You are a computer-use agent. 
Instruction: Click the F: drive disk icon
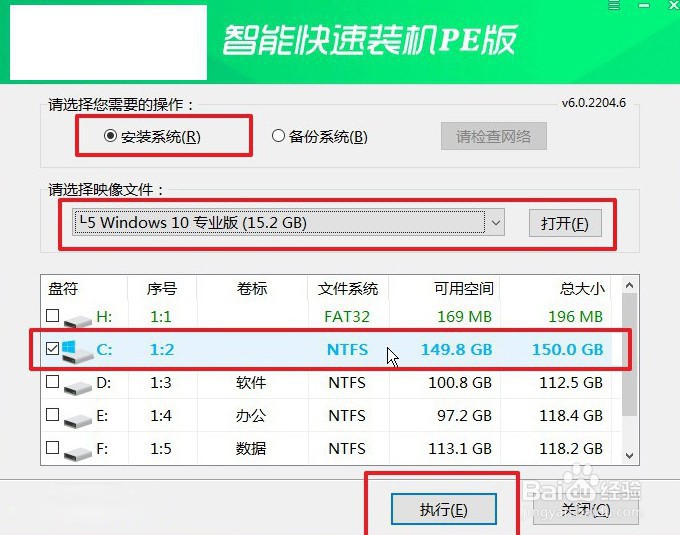pyautogui.click(x=78, y=453)
